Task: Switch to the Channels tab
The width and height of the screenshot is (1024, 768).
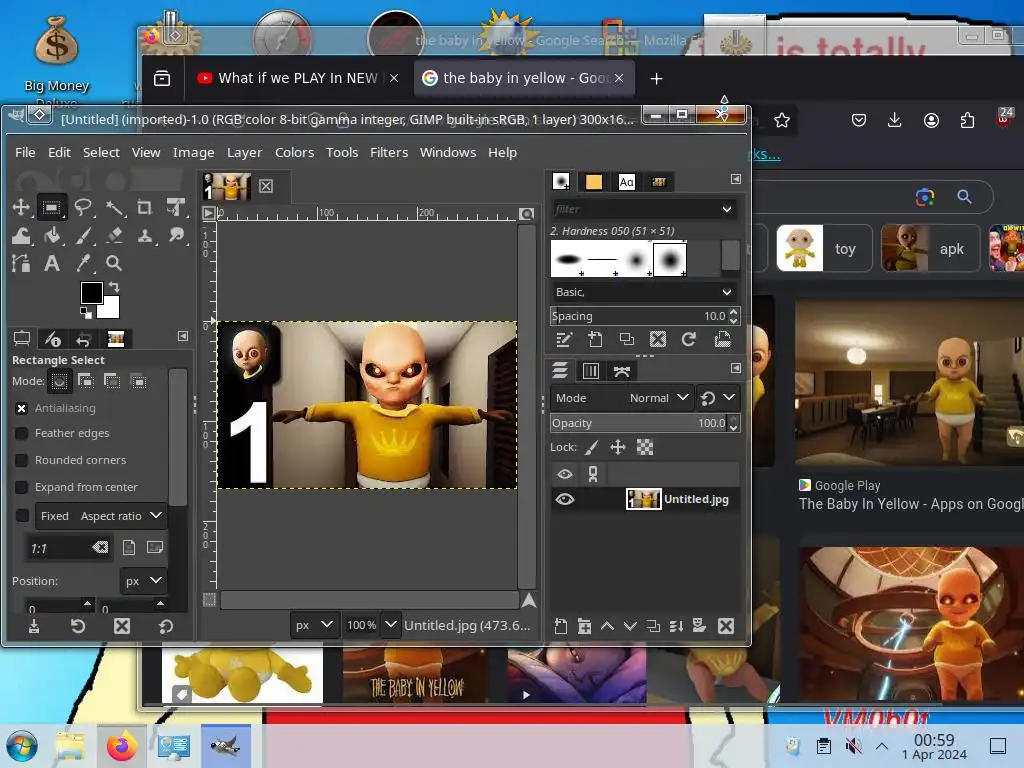Action: tap(590, 371)
